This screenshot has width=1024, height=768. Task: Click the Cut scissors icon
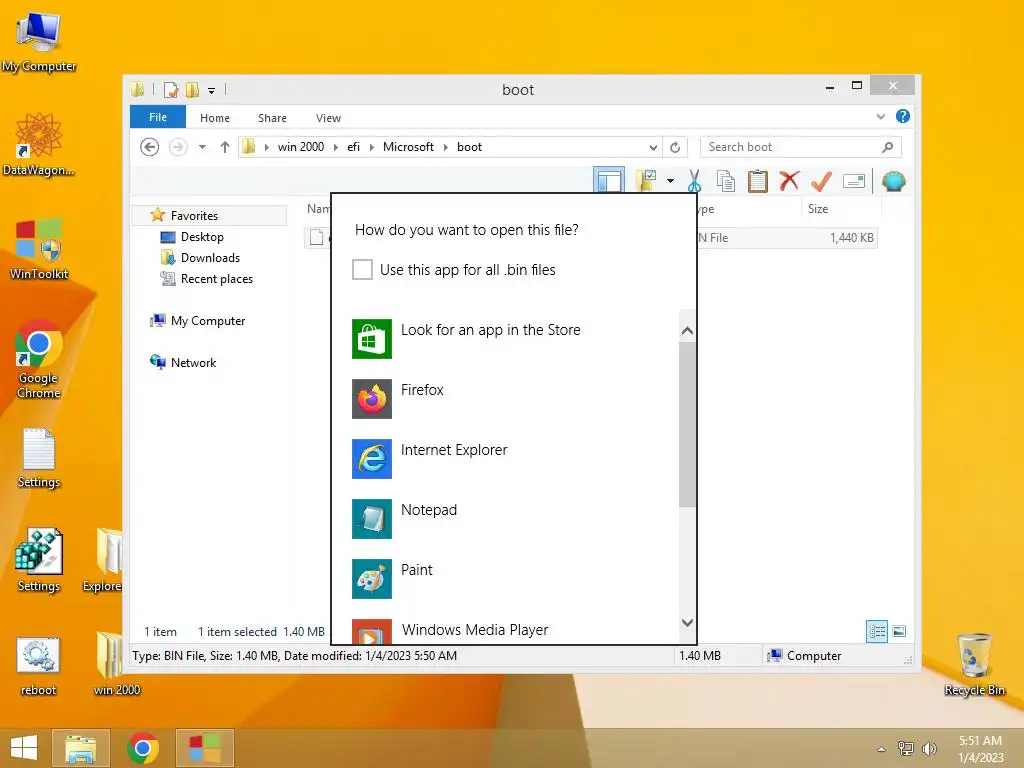pyautogui.click(x=694, y=181)
